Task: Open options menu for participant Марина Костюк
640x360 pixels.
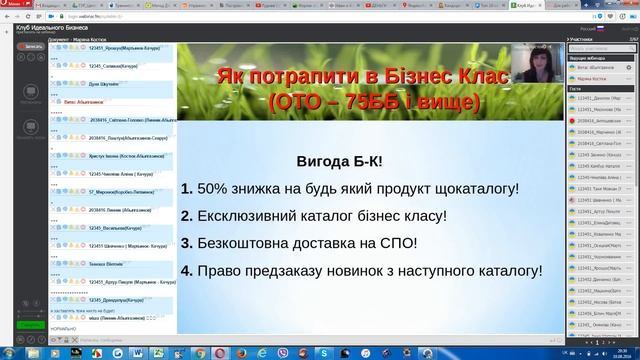Action: [x=629, y=79]
